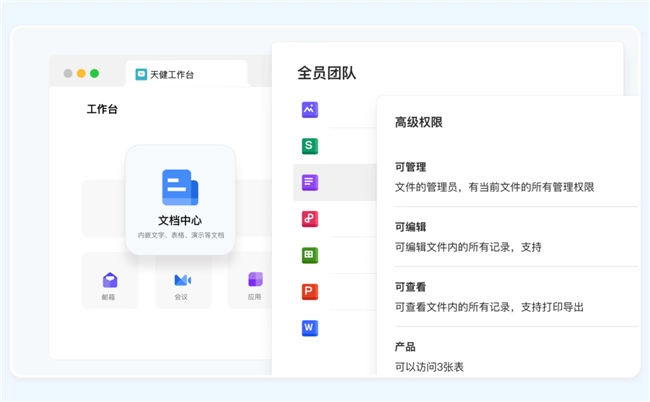Choose the 可管理 permission option
Screen dimensions: 650x402
click(x=413, y=167)
